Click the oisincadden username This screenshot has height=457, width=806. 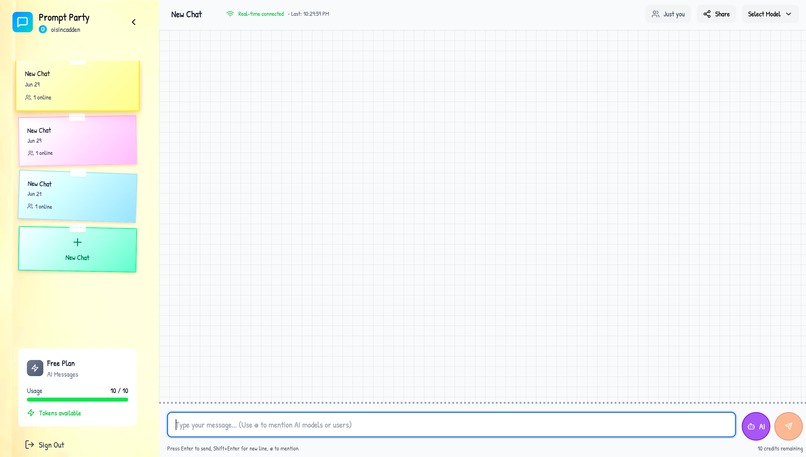(x=65, y=30)
